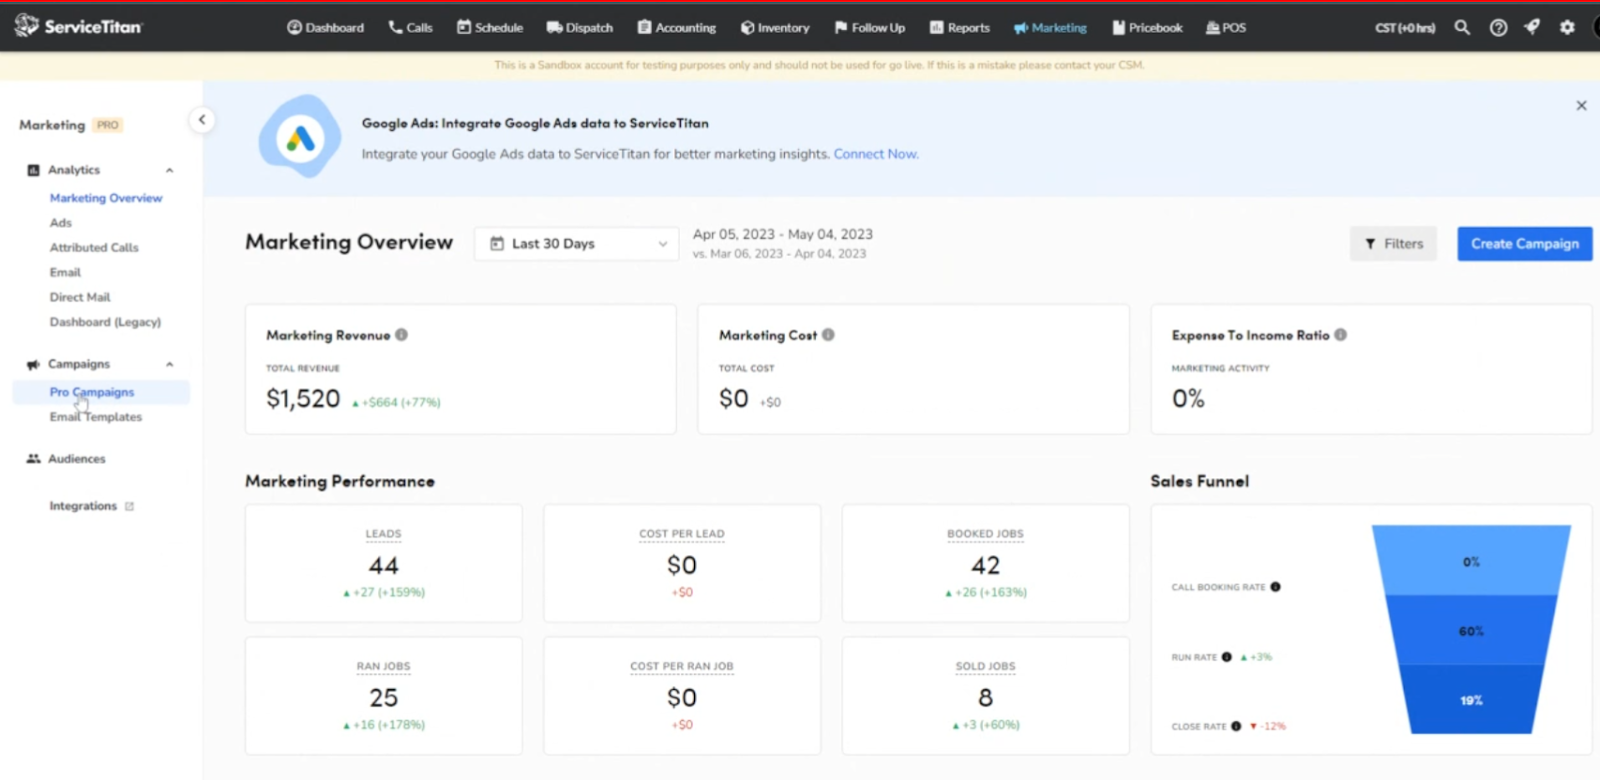1600x780 pixels.
Task: Open the Reports menu
Action: click(x=960, y=27)
